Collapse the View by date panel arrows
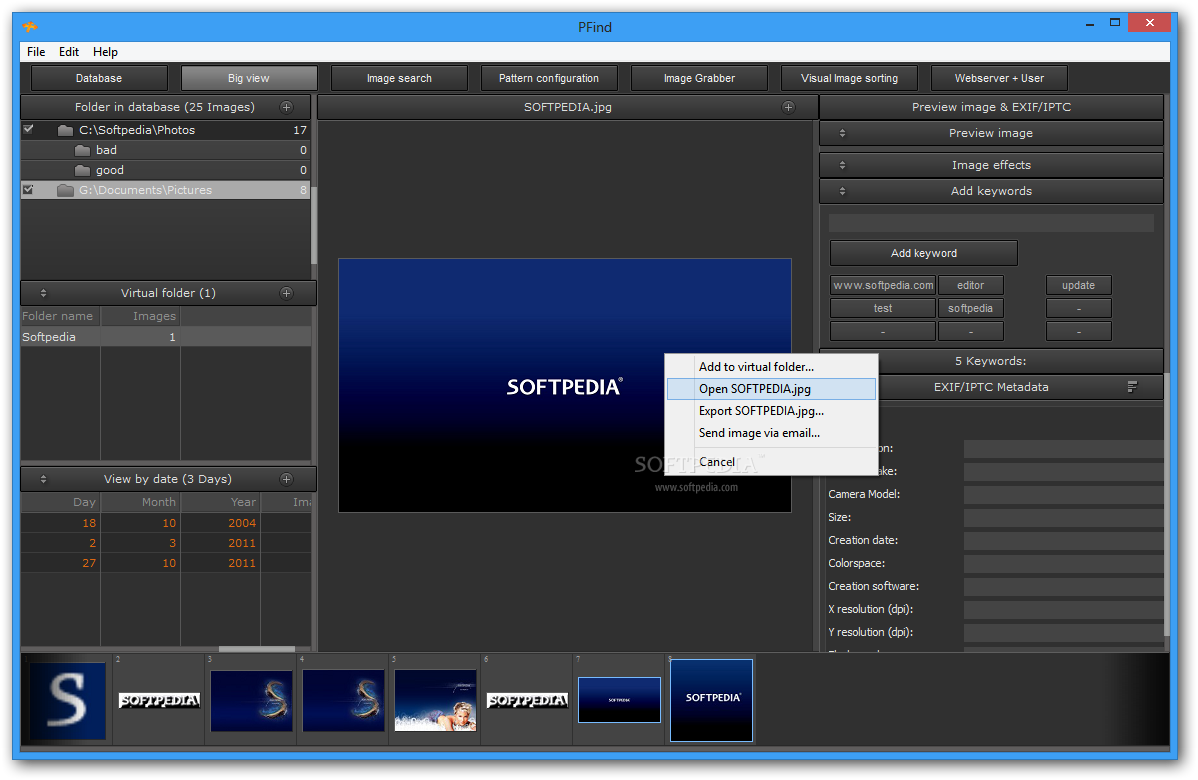 click(x=43, y=479)
